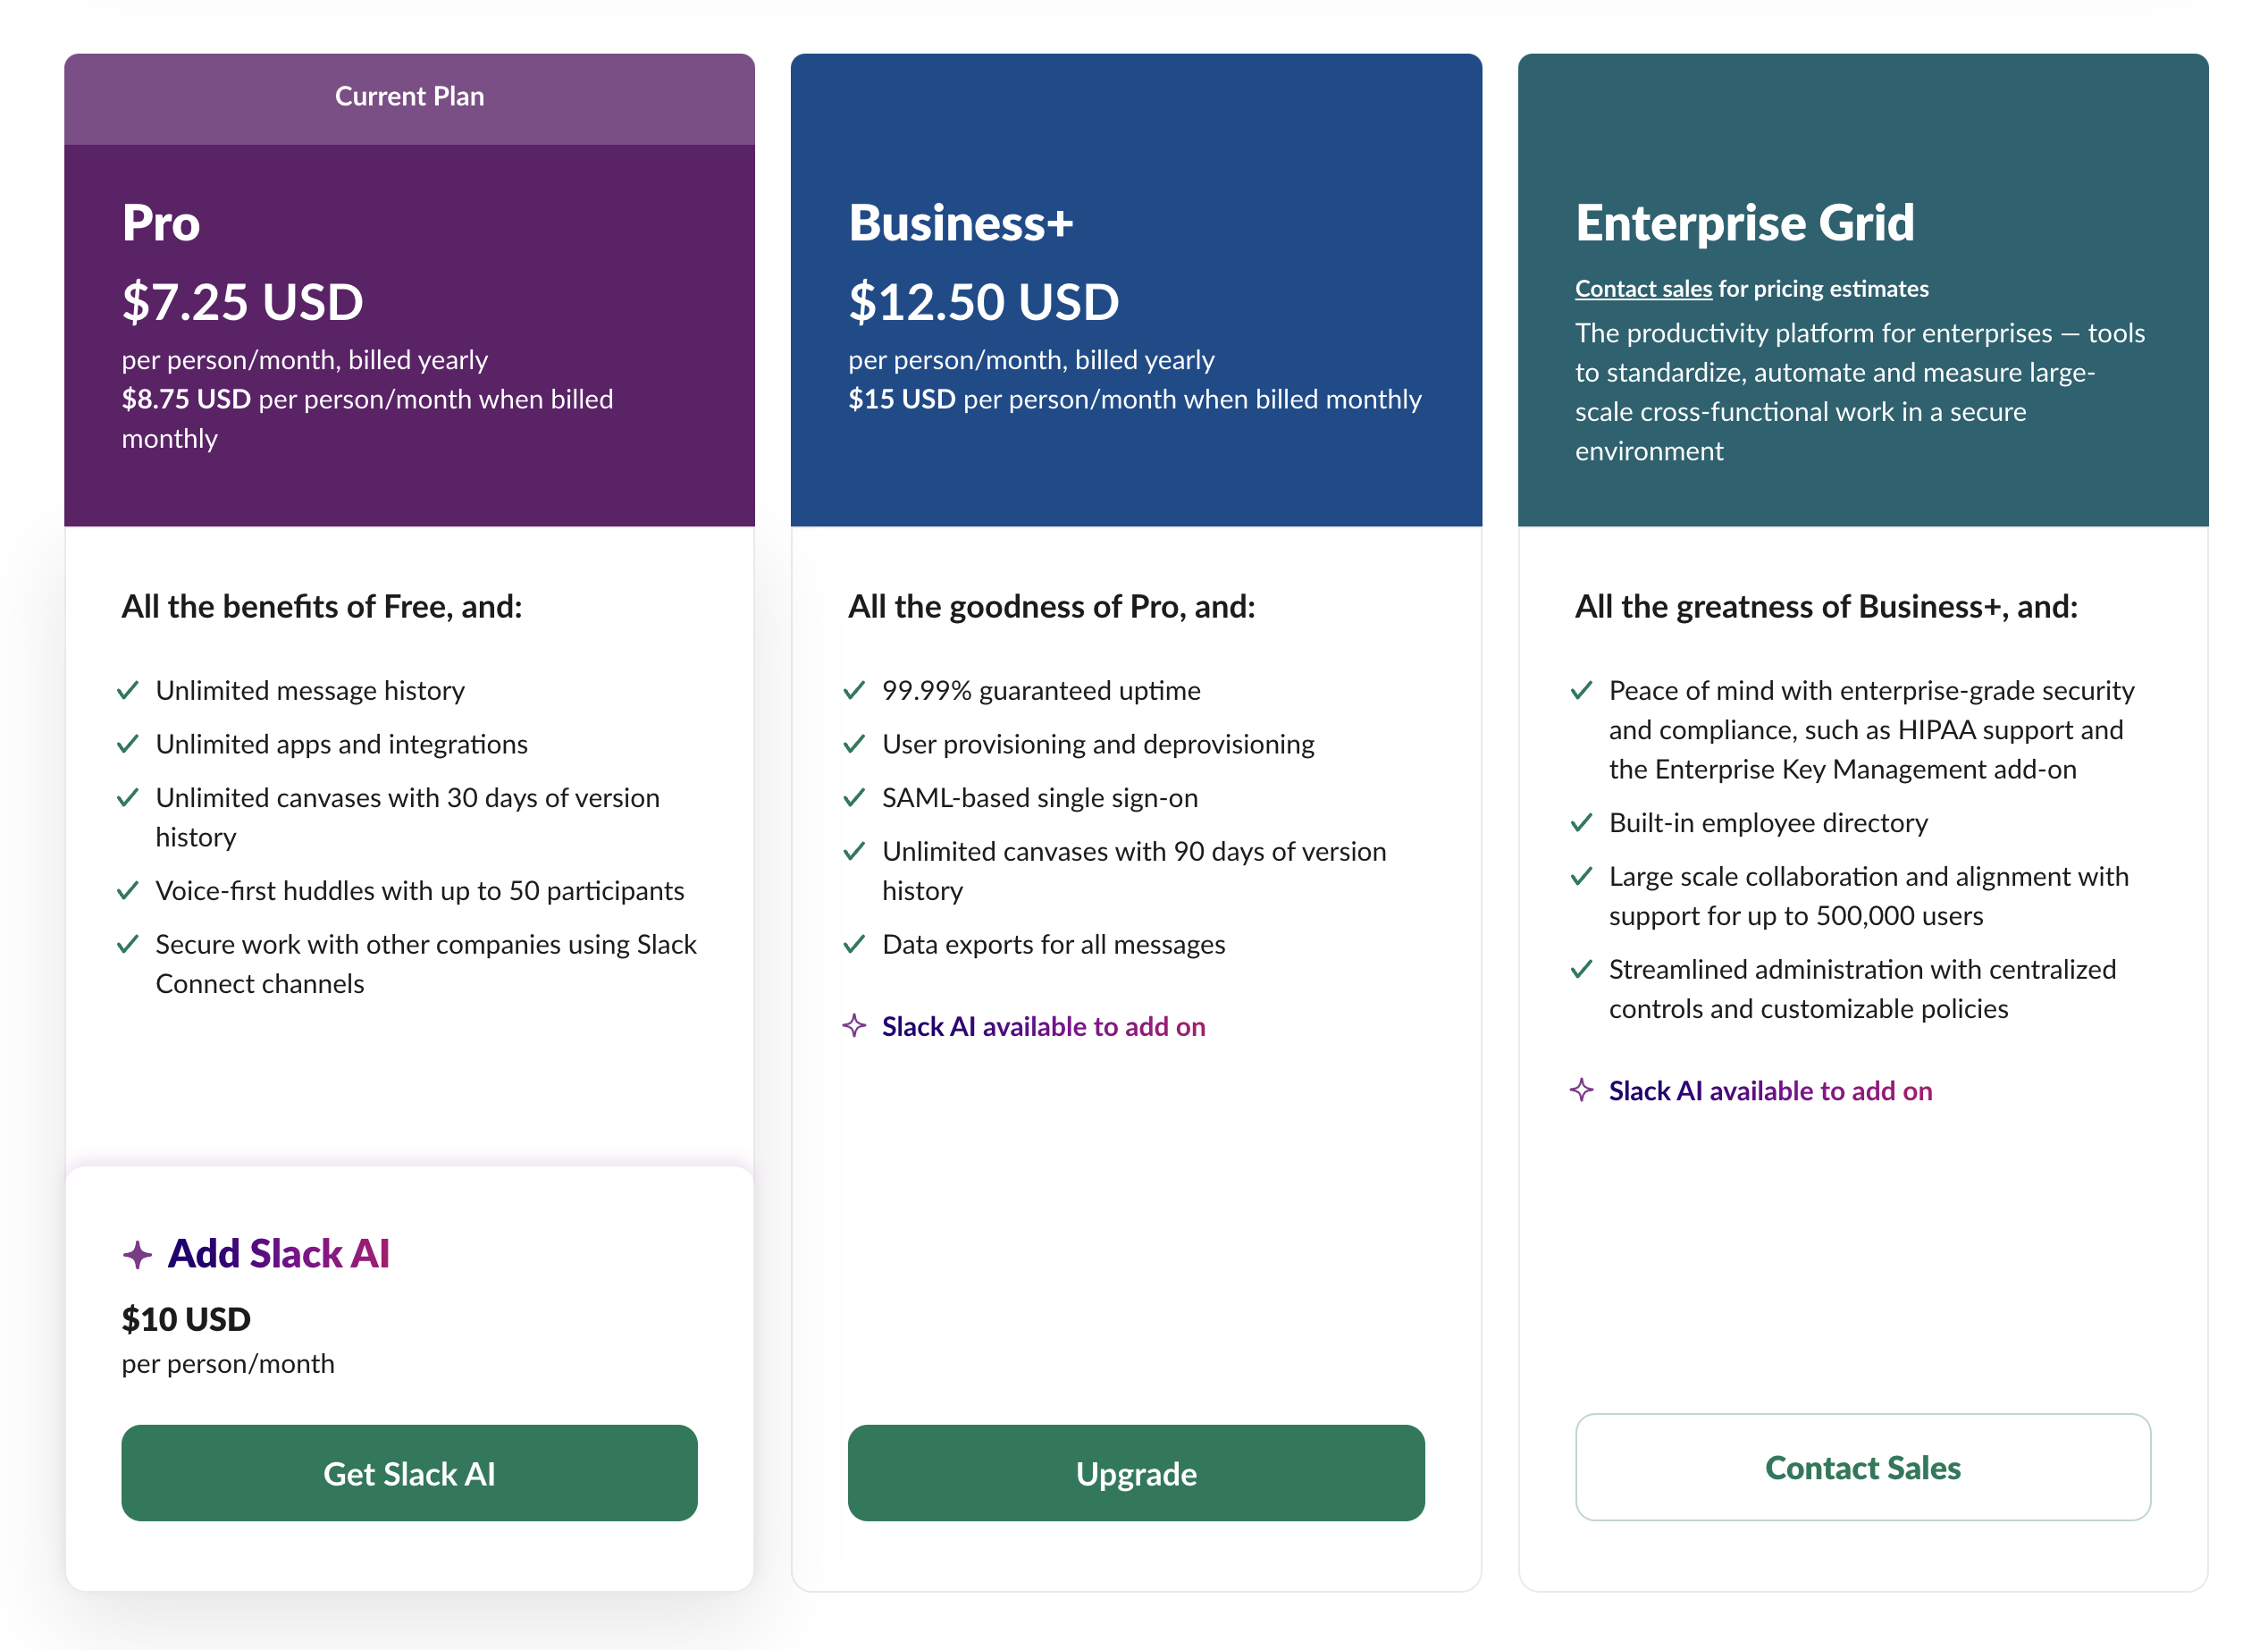Click checkmark beside 99.99% guaranteed uptime
The width and height of the screenshot is (2268, 1650).
click(x=854, y=691)
